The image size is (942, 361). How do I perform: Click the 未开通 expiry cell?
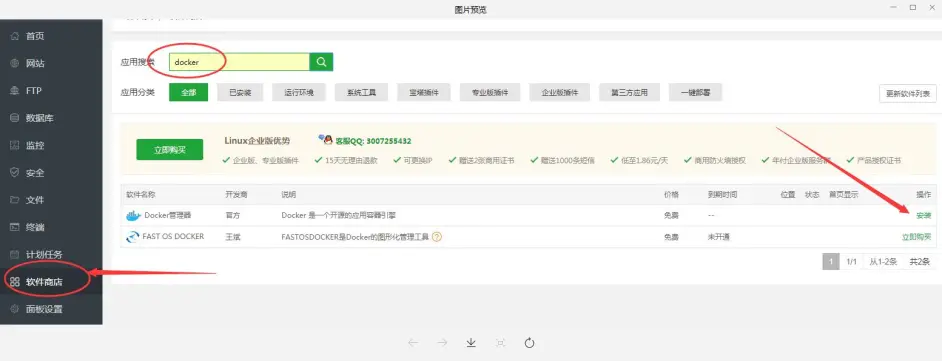(x=719, y=237)
